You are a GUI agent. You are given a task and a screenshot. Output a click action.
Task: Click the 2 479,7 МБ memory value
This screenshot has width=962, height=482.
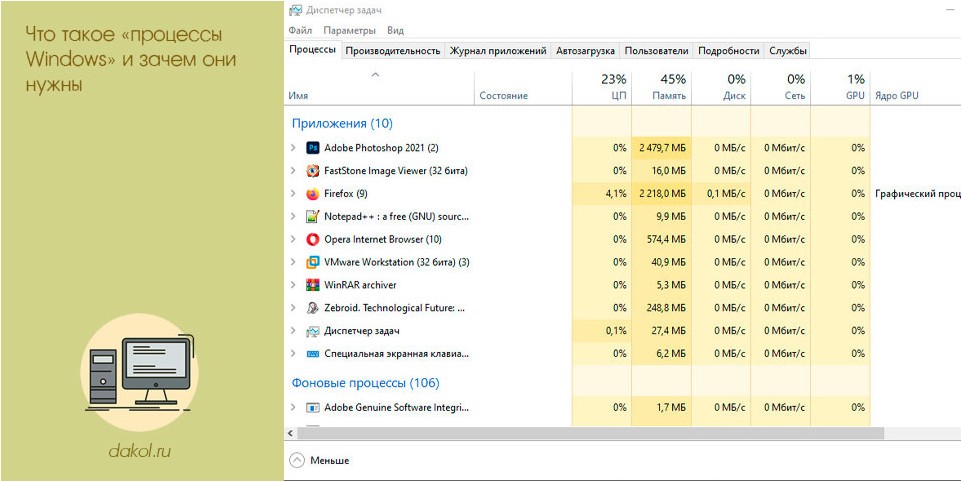(x=662, y=148)
